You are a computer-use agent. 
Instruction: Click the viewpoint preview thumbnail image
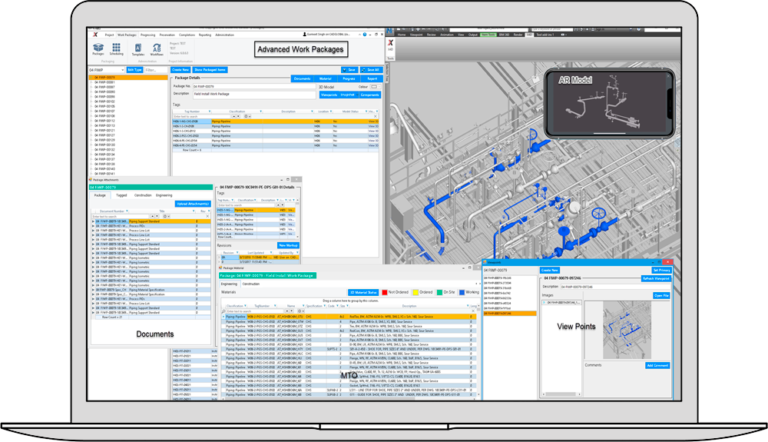(x=627, y=330)
